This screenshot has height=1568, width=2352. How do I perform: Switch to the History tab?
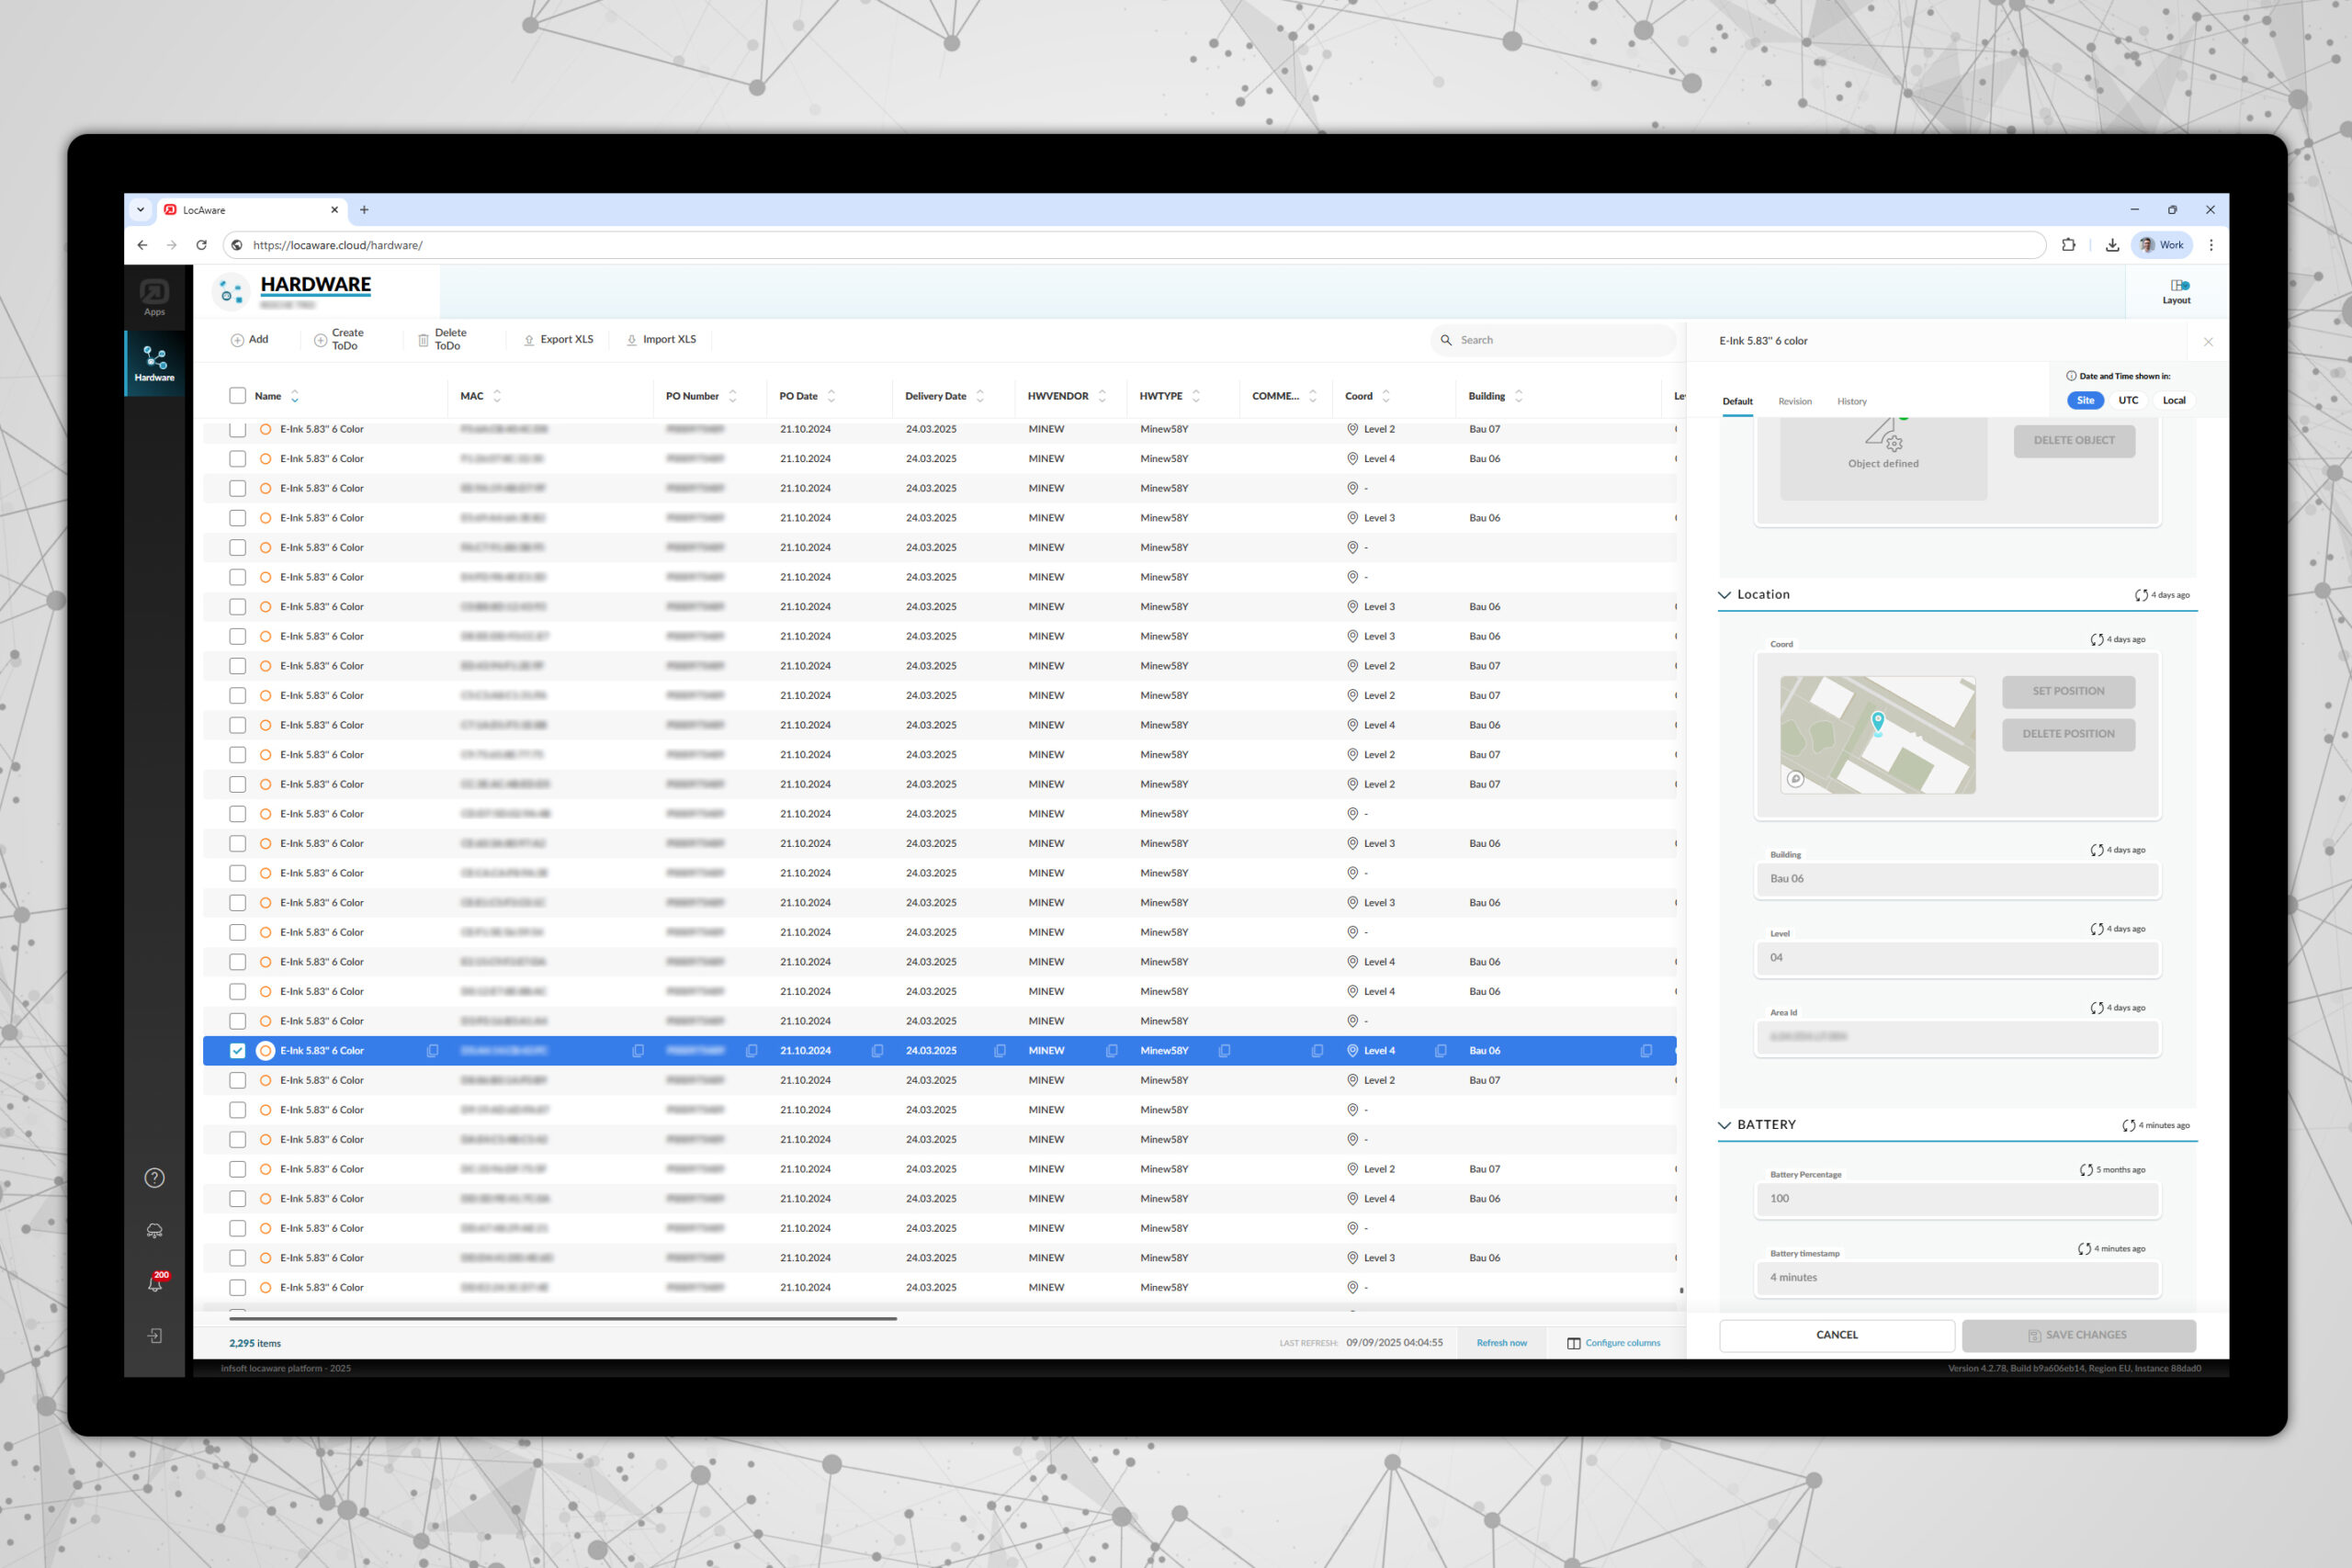[1851, 401]
